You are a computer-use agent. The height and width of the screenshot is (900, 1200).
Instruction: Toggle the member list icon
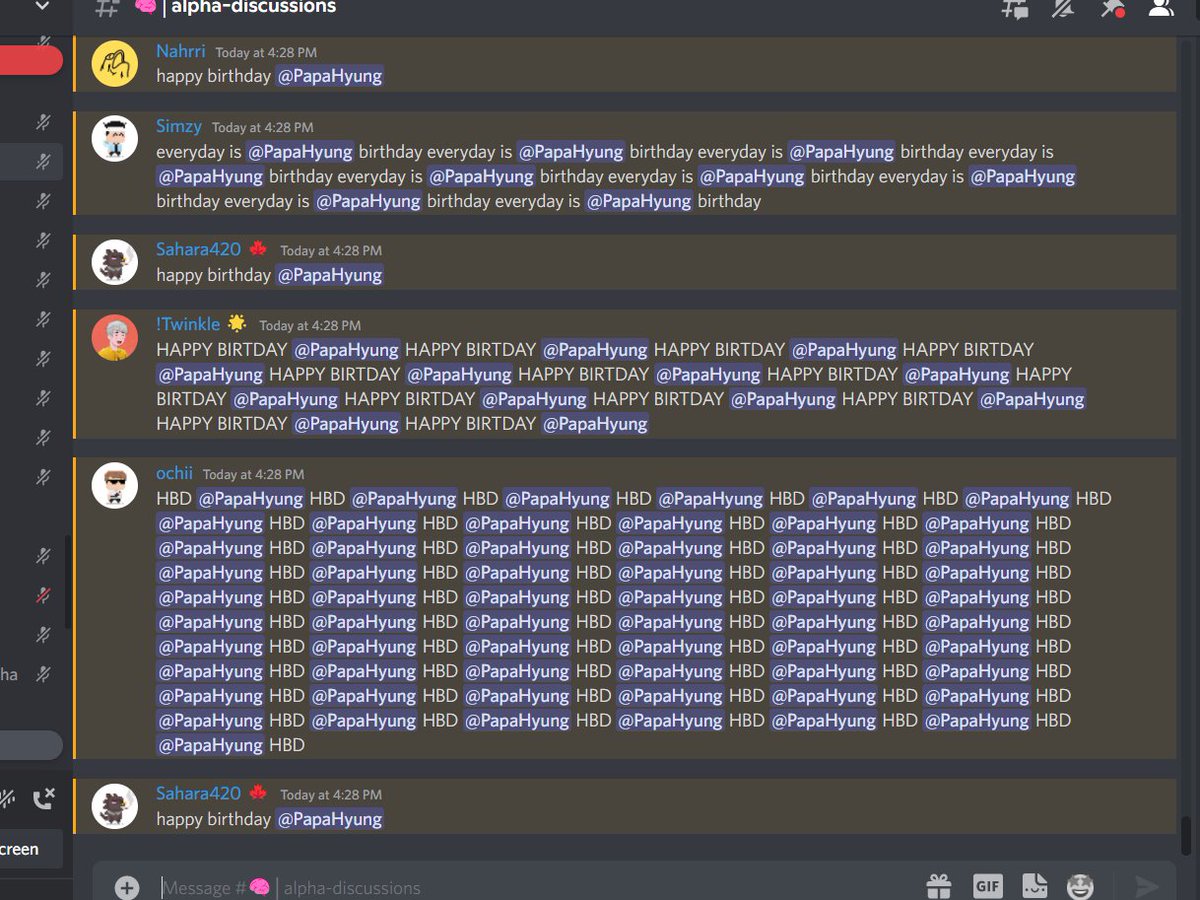coord(1160,8)
